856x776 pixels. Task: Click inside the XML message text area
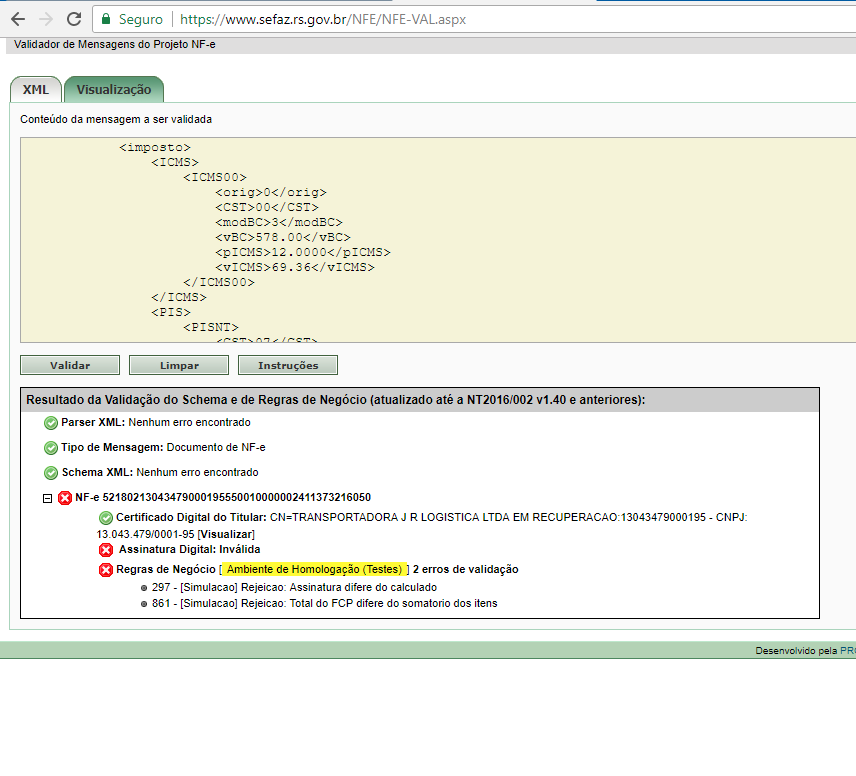point(438,240)
